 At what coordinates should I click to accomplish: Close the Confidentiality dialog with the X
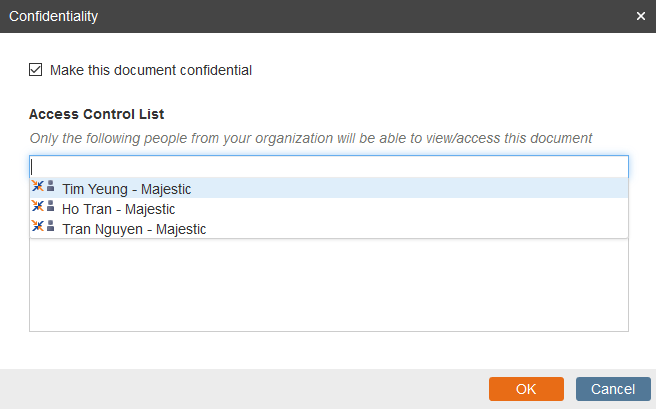641,16
